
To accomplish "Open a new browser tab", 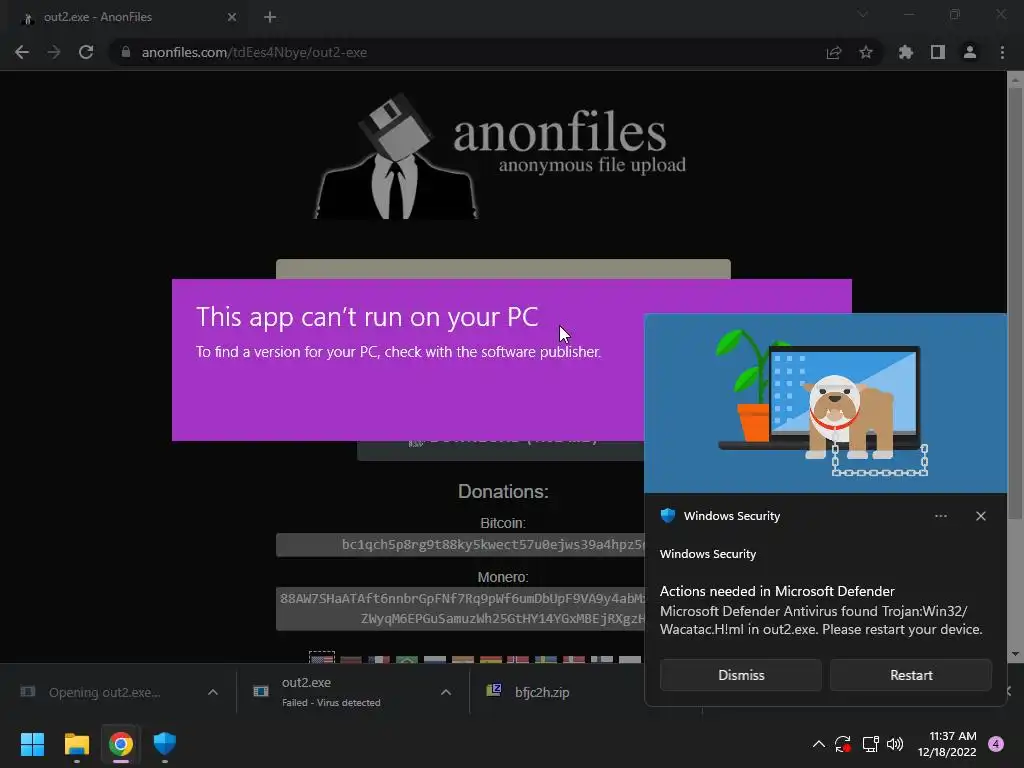I will pos(270,17).
